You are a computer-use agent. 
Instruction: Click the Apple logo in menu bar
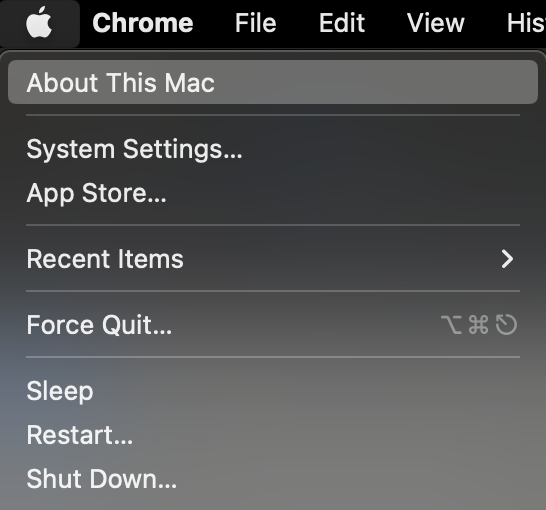point(39,22)
